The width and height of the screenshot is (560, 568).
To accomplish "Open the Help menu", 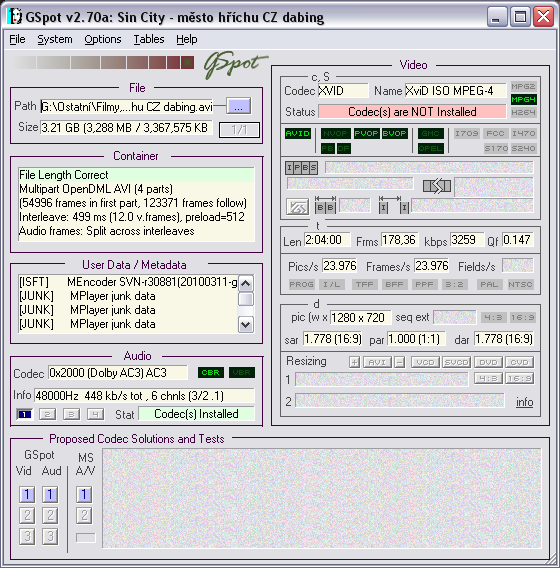I will 187,39.
